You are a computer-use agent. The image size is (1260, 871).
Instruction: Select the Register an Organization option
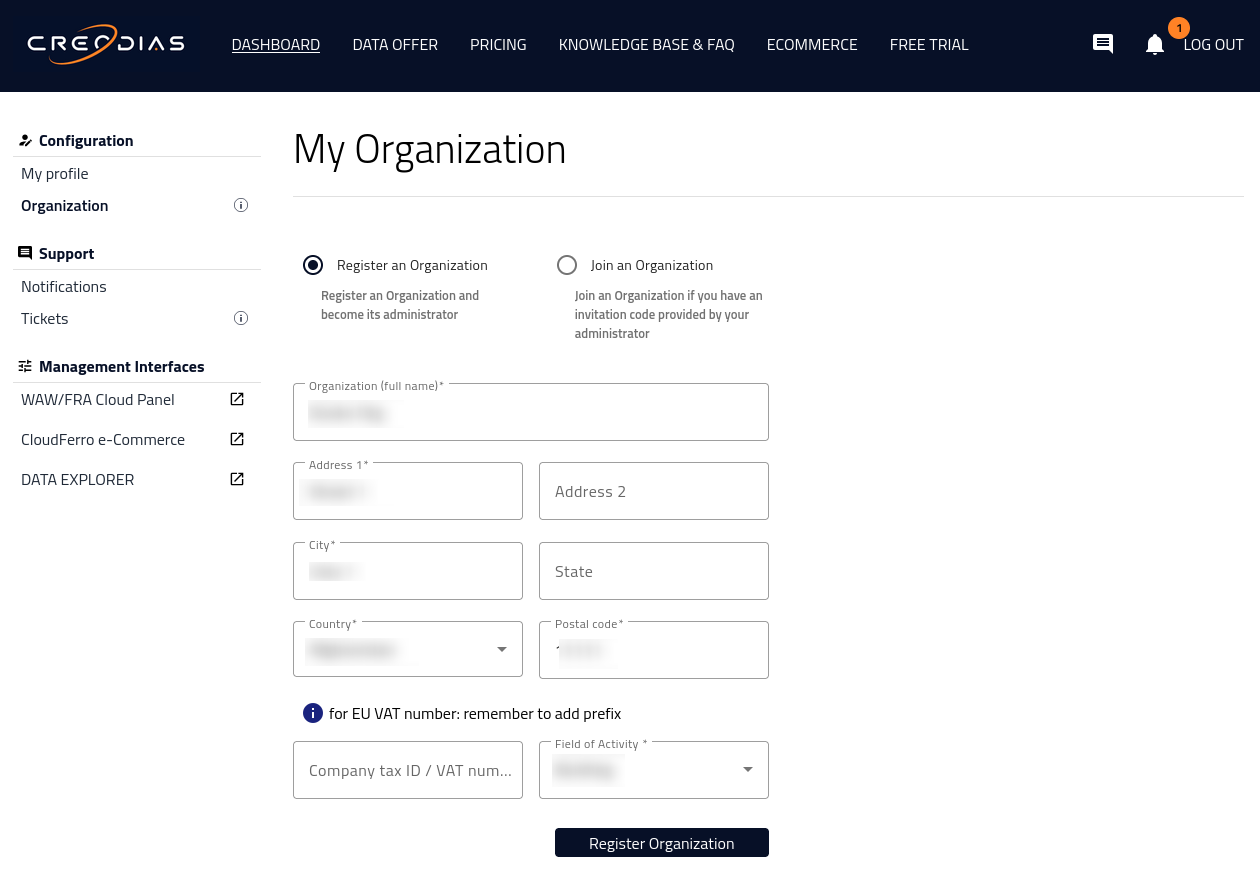click(313, 265)
